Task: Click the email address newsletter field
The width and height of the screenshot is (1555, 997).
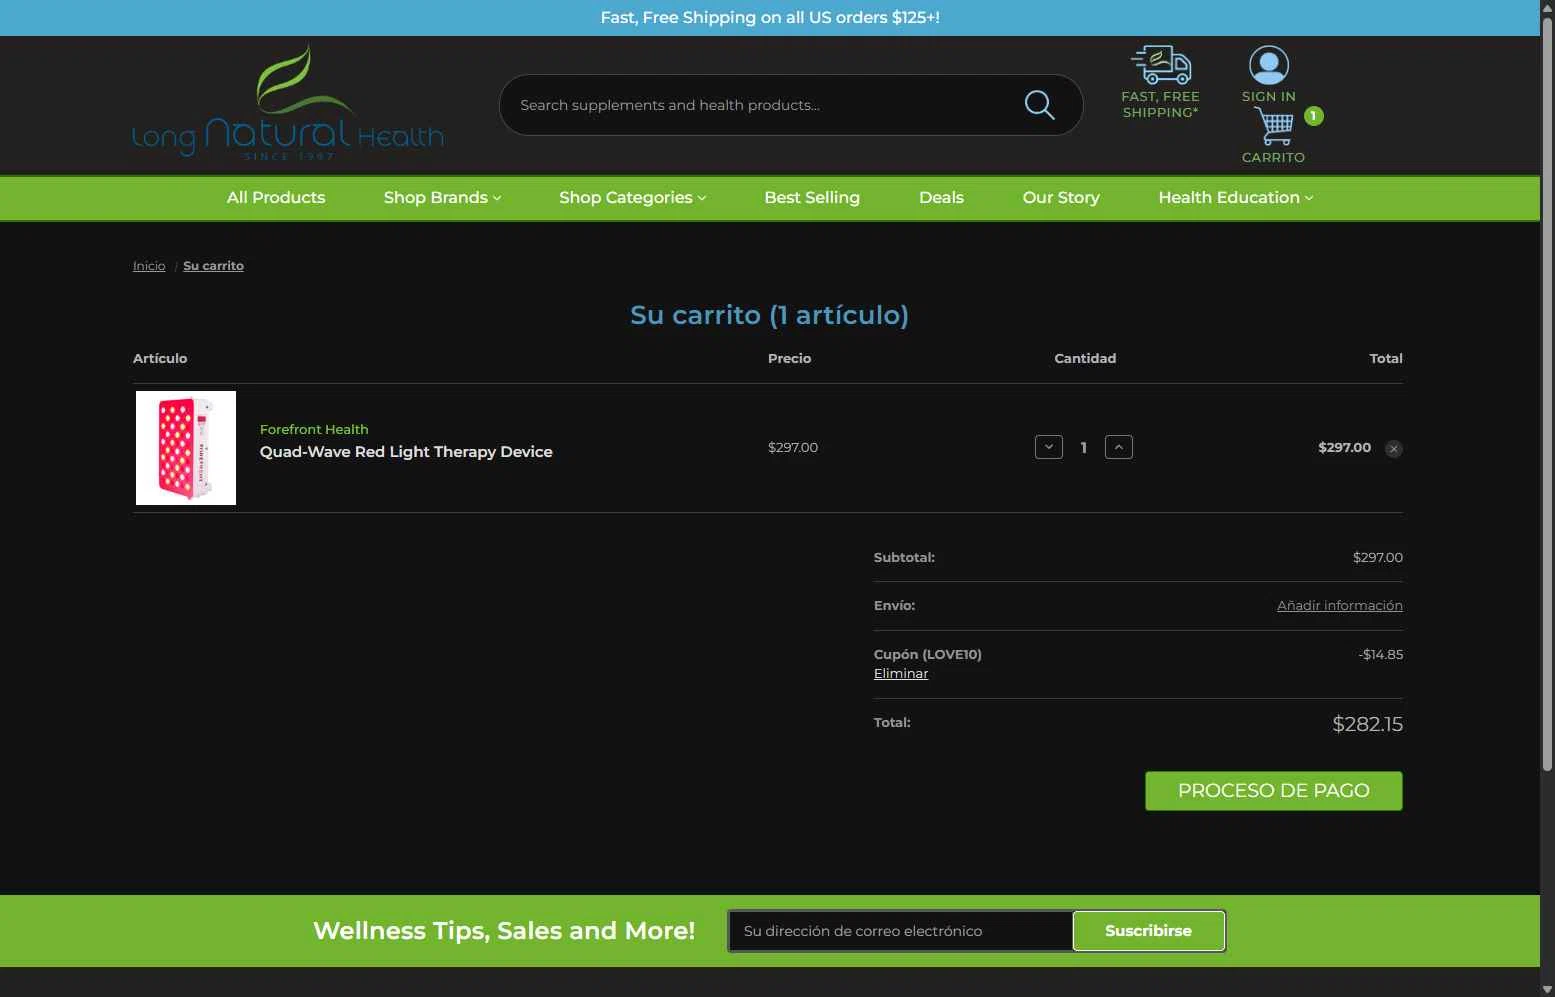Action: 900,931
